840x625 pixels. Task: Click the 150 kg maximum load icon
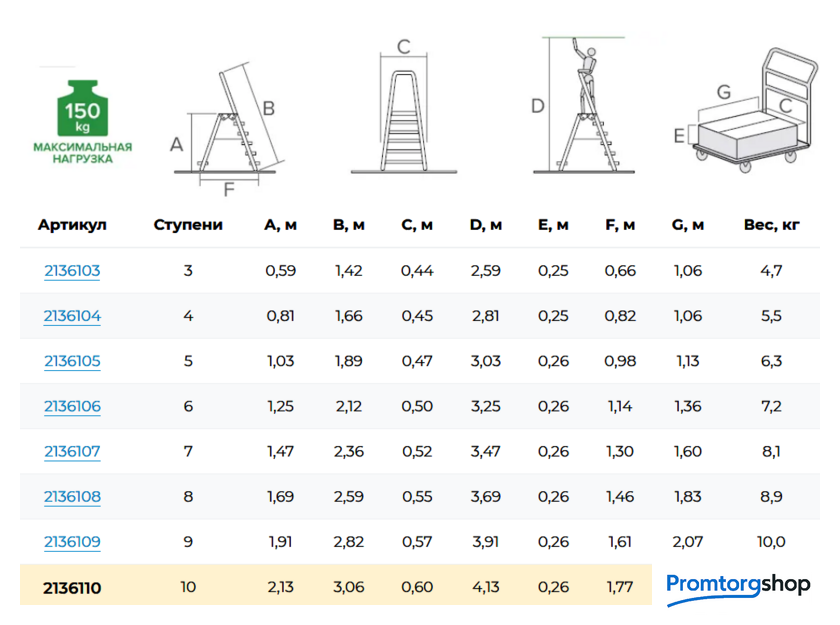pos(82,118)
